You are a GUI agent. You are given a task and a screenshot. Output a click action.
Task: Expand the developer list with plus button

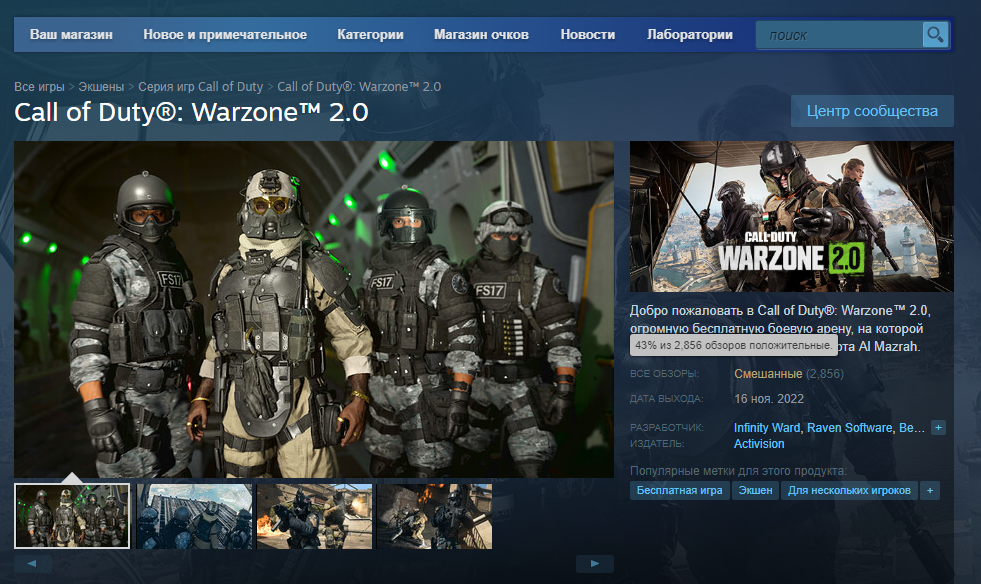click(x=938, y=428)
